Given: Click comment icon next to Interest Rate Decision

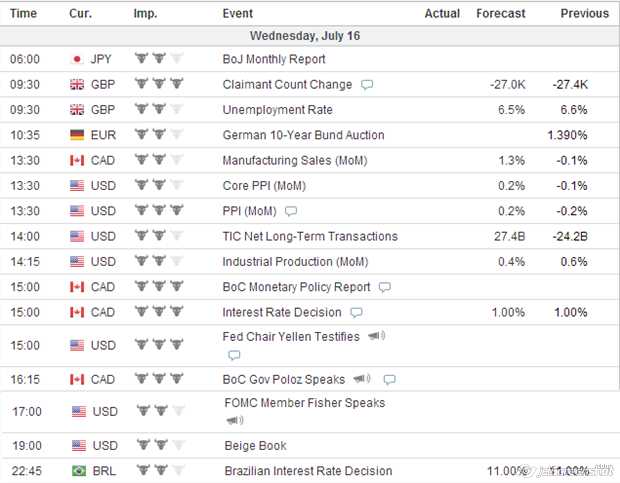Looking at the screenshot, I should click(356, 313).
